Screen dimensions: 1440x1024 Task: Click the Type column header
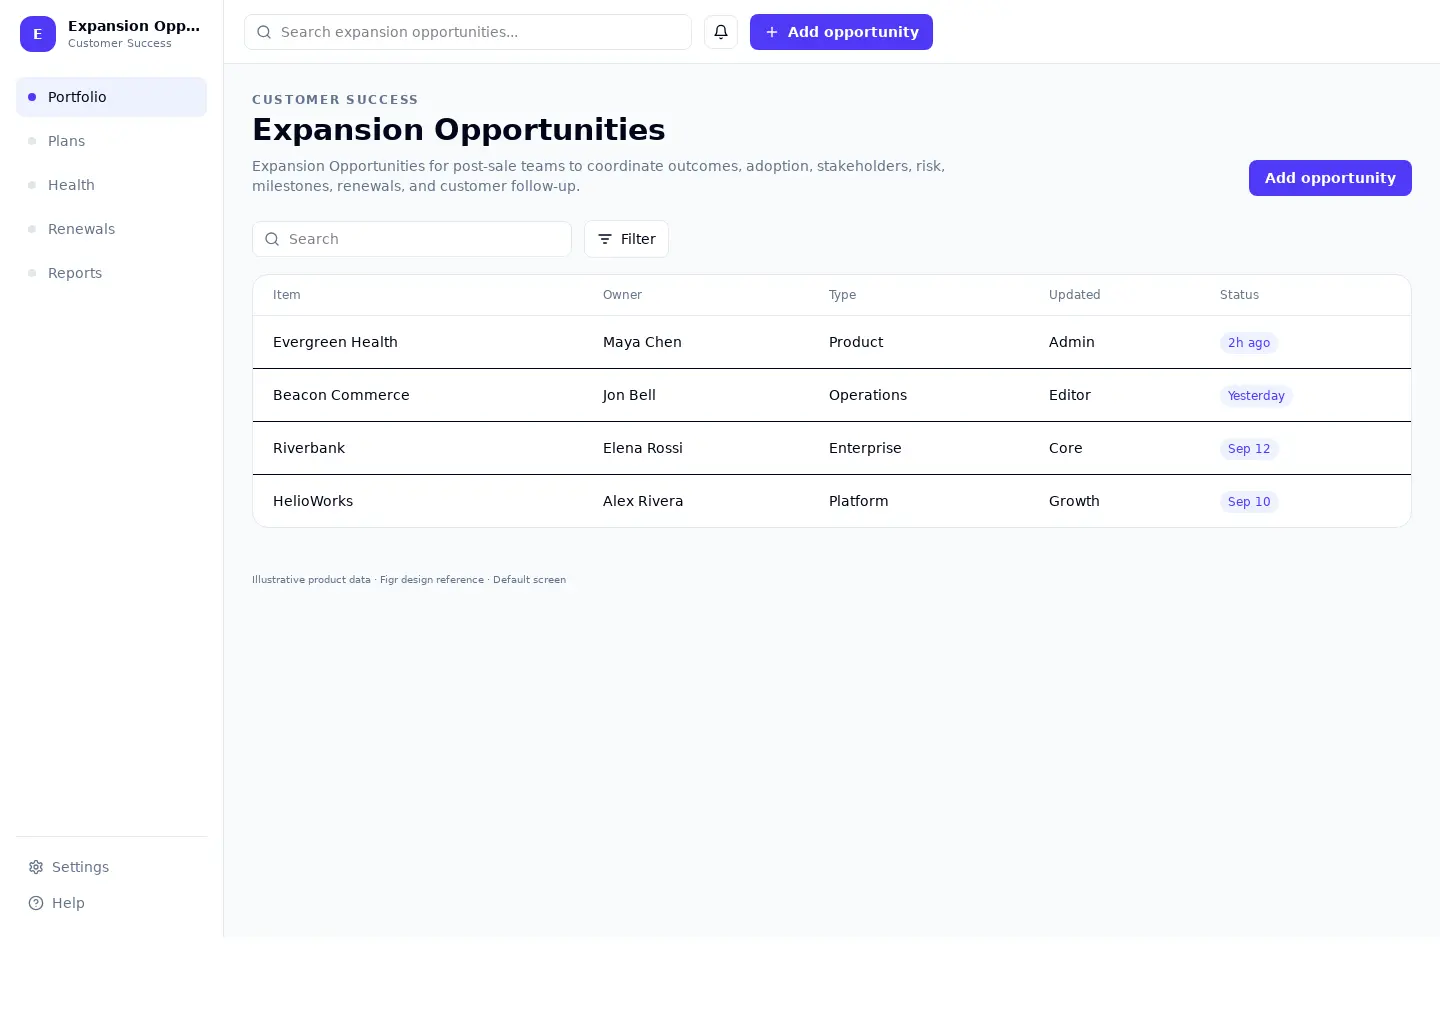(x=842, y=295)
